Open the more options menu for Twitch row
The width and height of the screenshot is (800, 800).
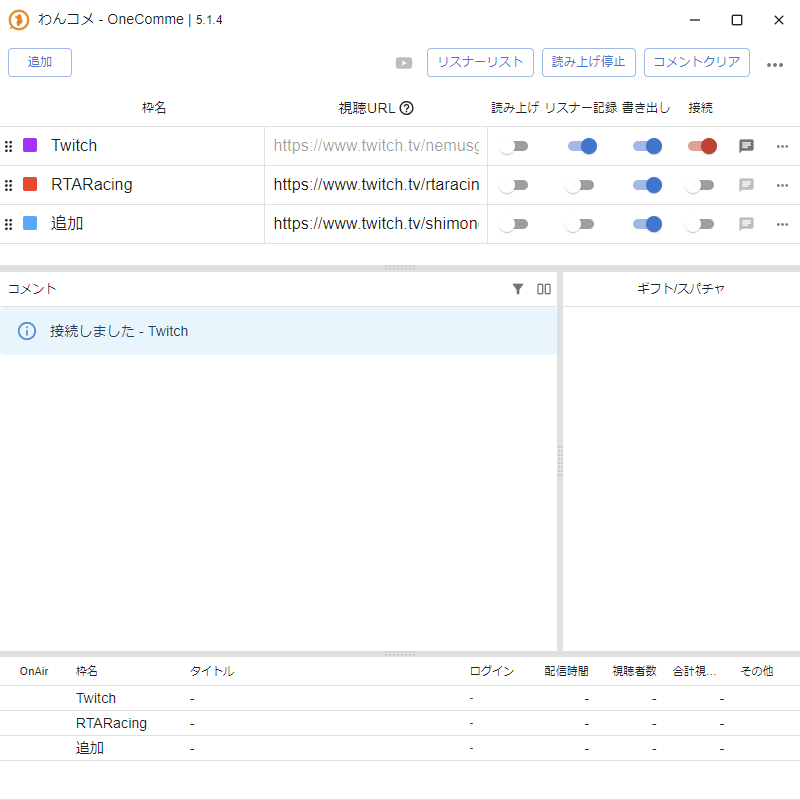coord(782,146)
